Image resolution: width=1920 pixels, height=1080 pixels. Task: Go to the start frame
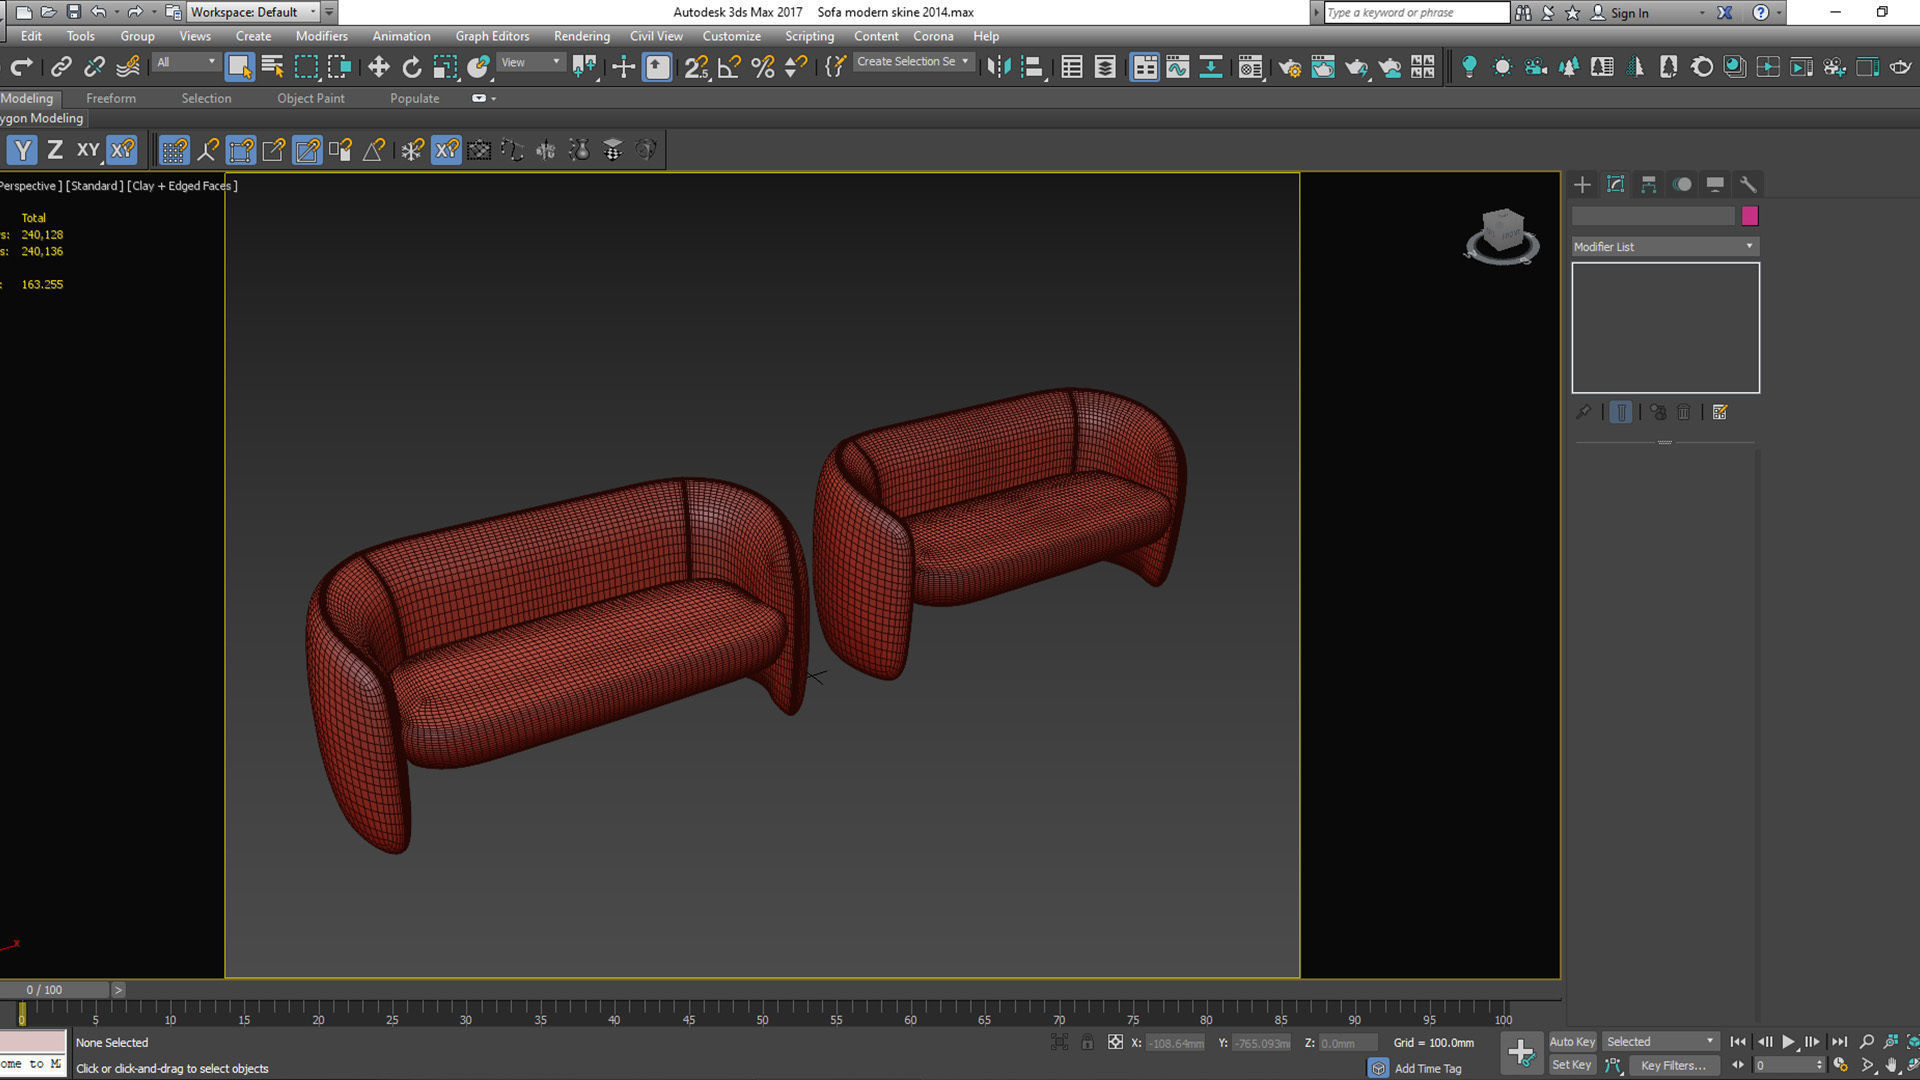pyautogui.click(x=1738, y=1042)
